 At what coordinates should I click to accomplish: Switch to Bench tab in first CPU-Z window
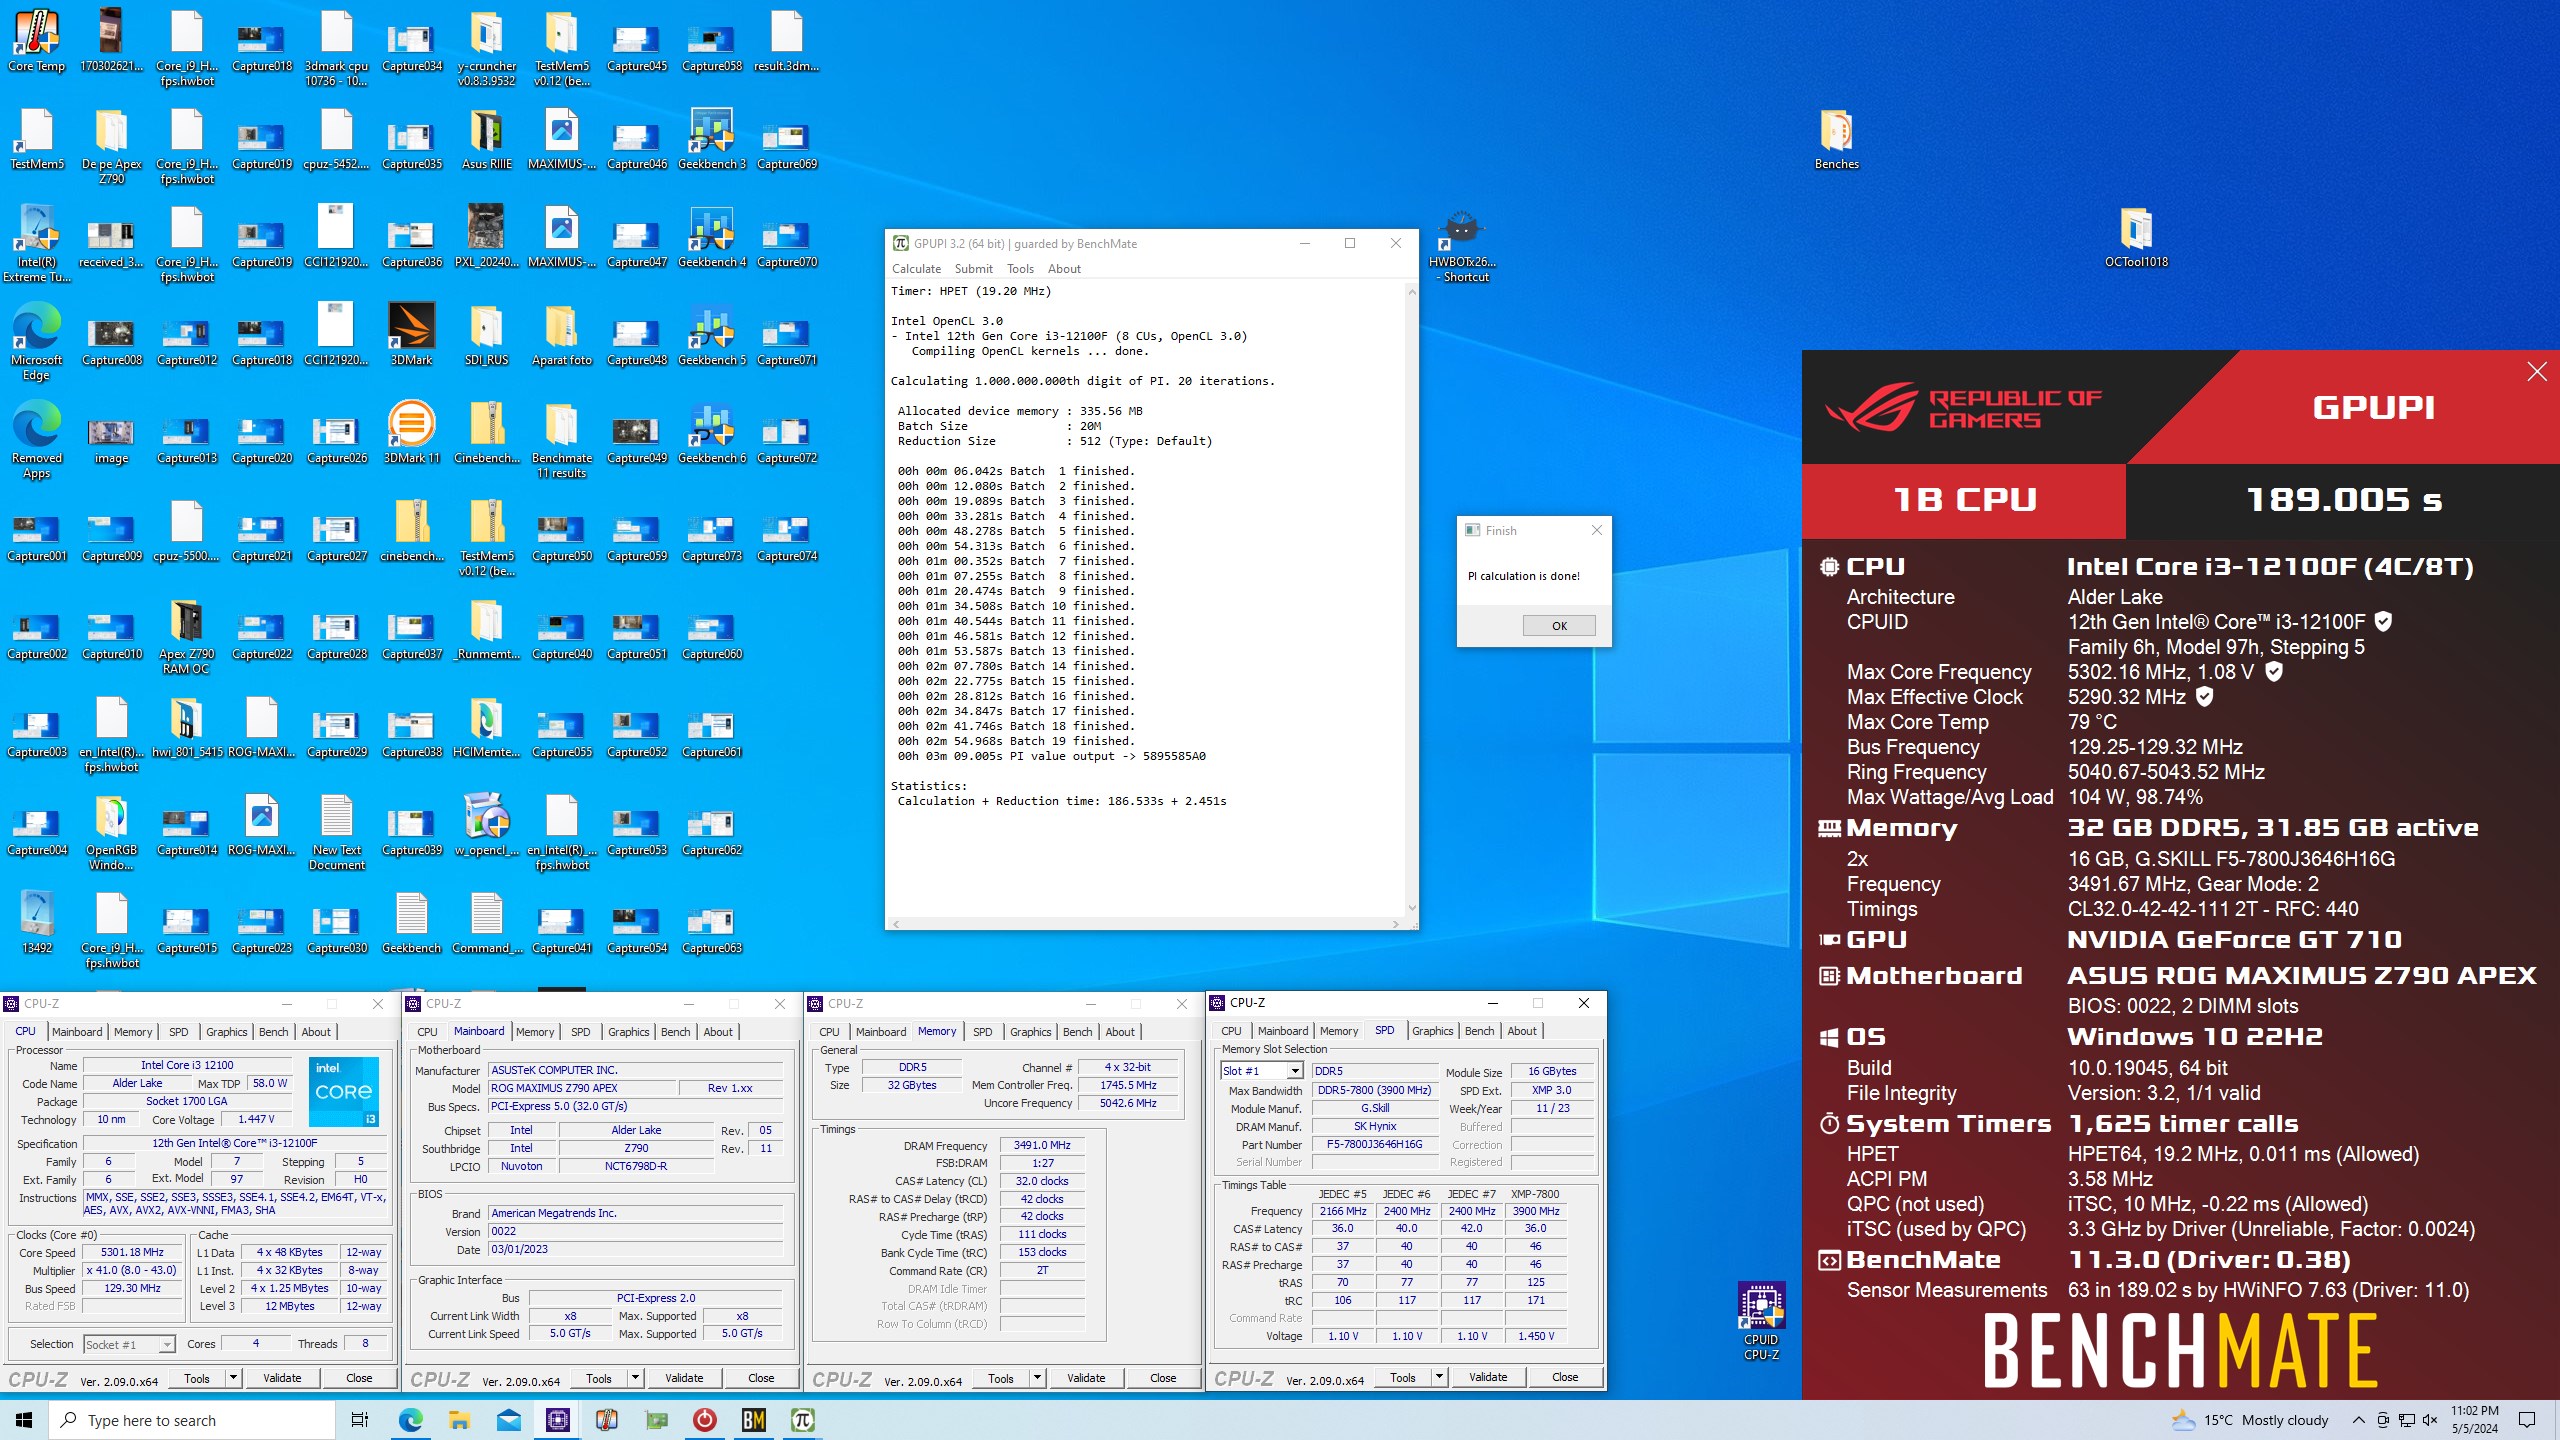pyautogui.click(x=273, y=1032)
